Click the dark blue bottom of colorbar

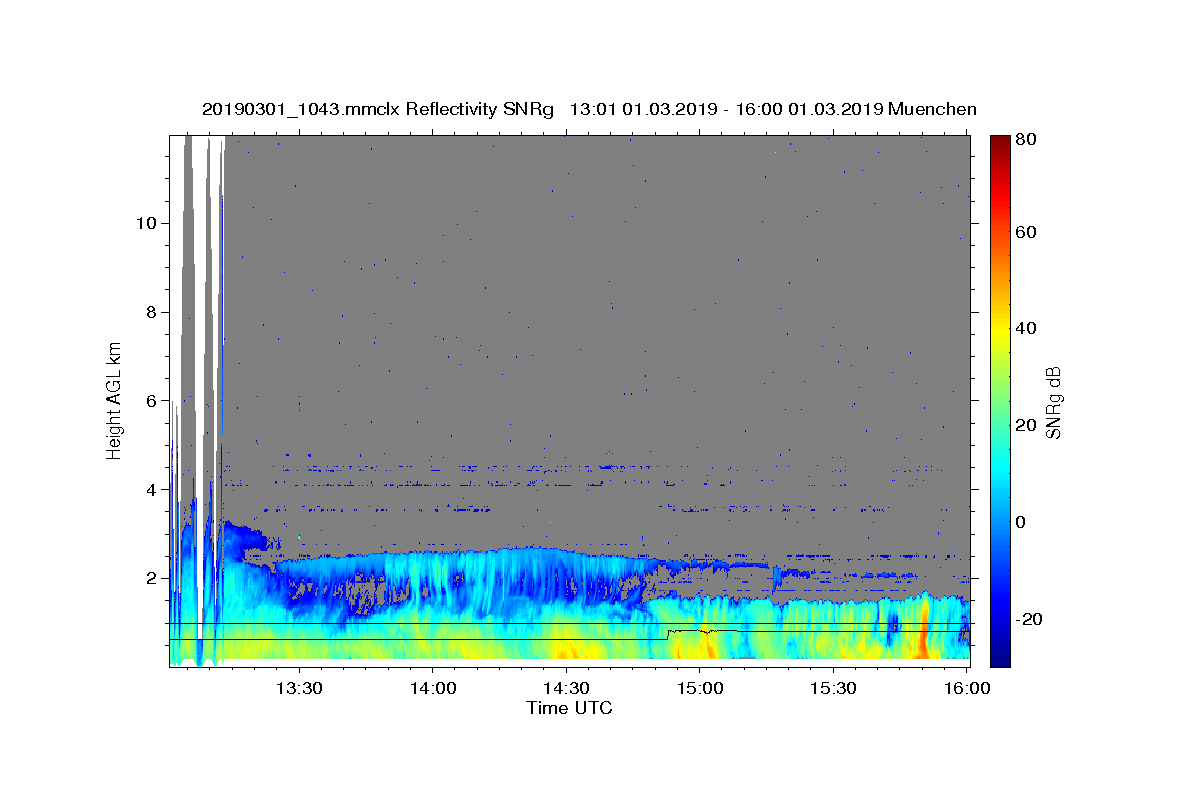point(1000,655)
